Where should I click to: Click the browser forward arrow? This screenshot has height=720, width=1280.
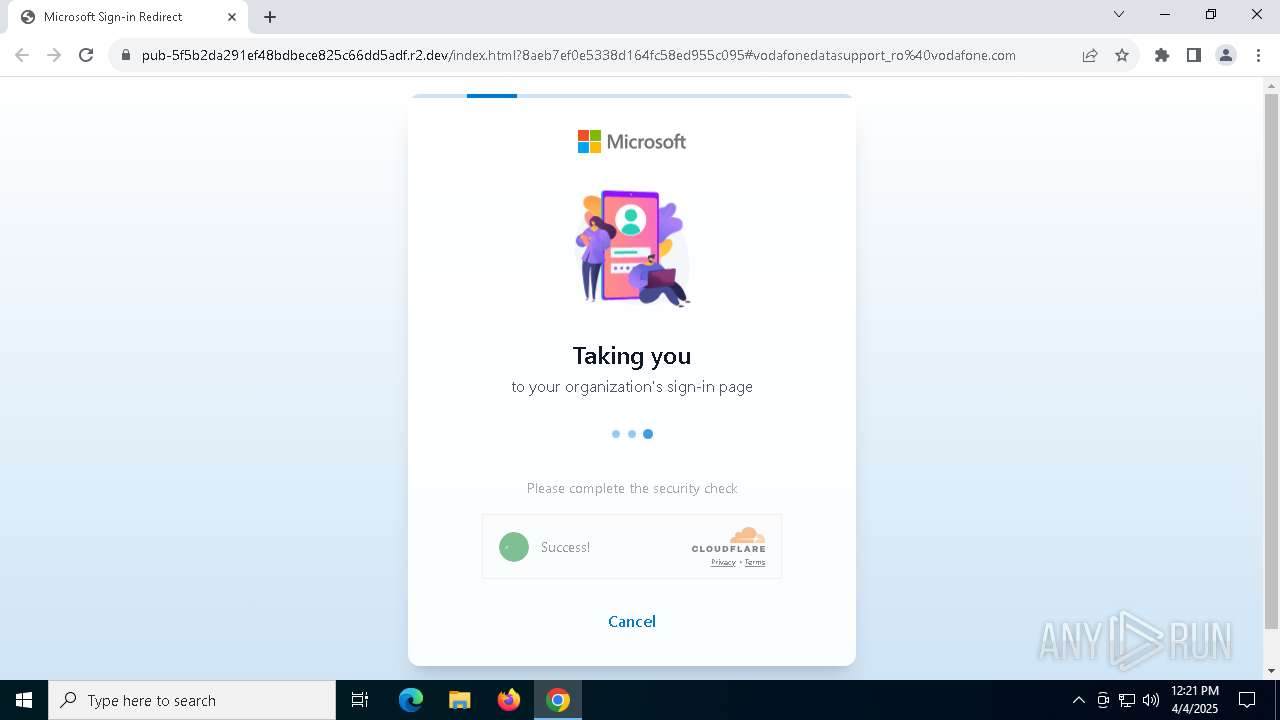coord(54,55)
